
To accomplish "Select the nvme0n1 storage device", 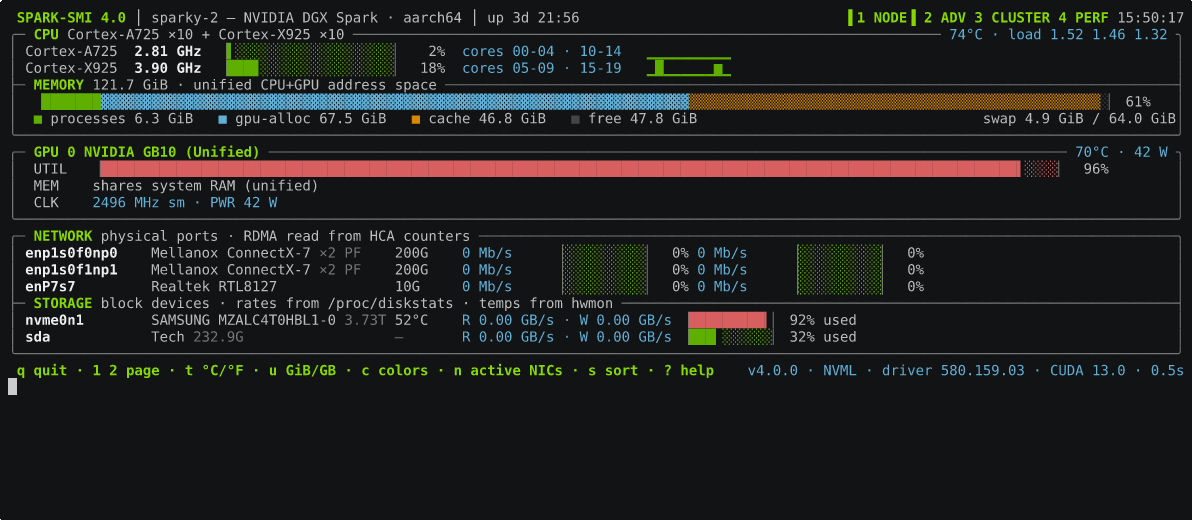I will click(x=54, y=320).
